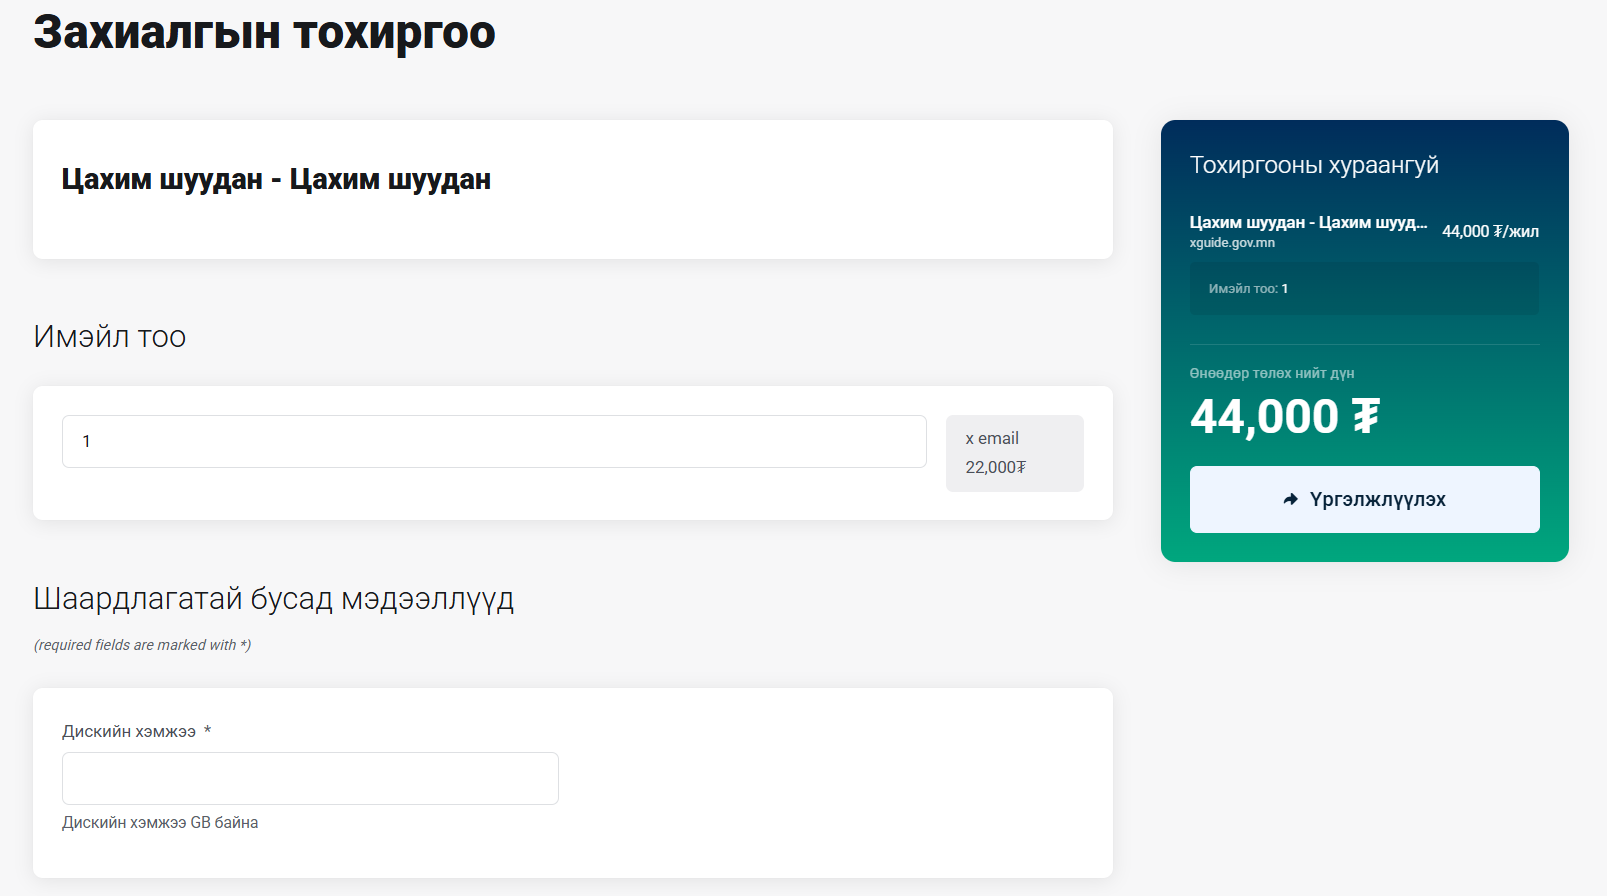
Task: Click the 'Дискийн хэмжээ GB байна' hint text
Action: pos(160,822)
